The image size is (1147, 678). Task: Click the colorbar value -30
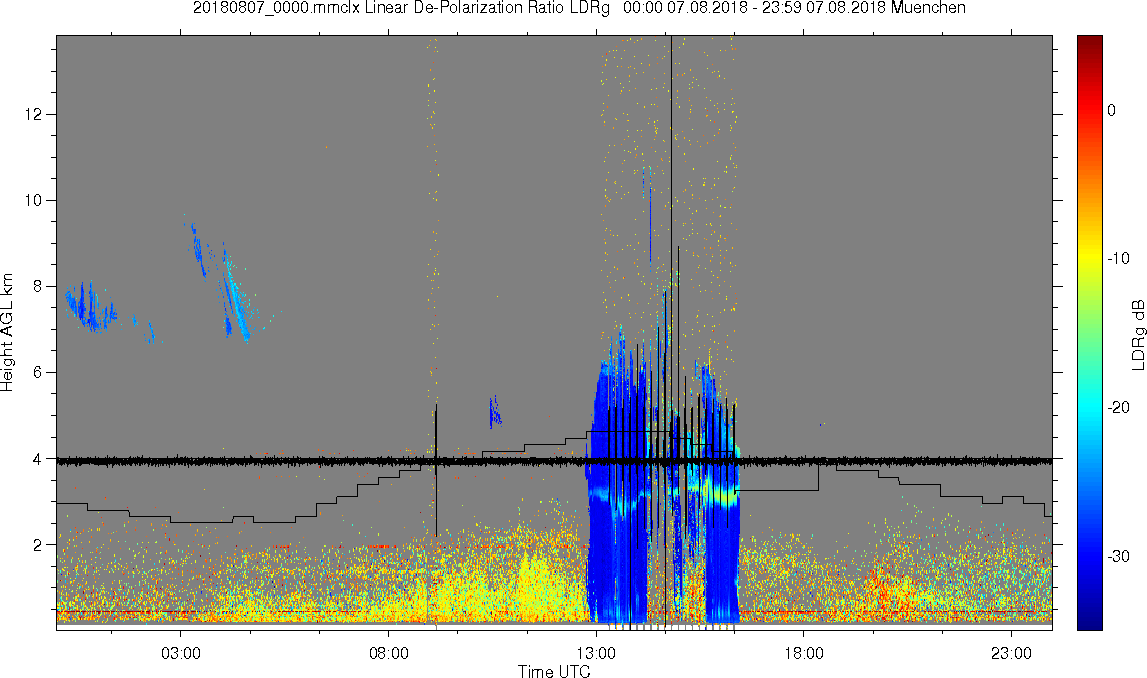[x=1118, y=557]
